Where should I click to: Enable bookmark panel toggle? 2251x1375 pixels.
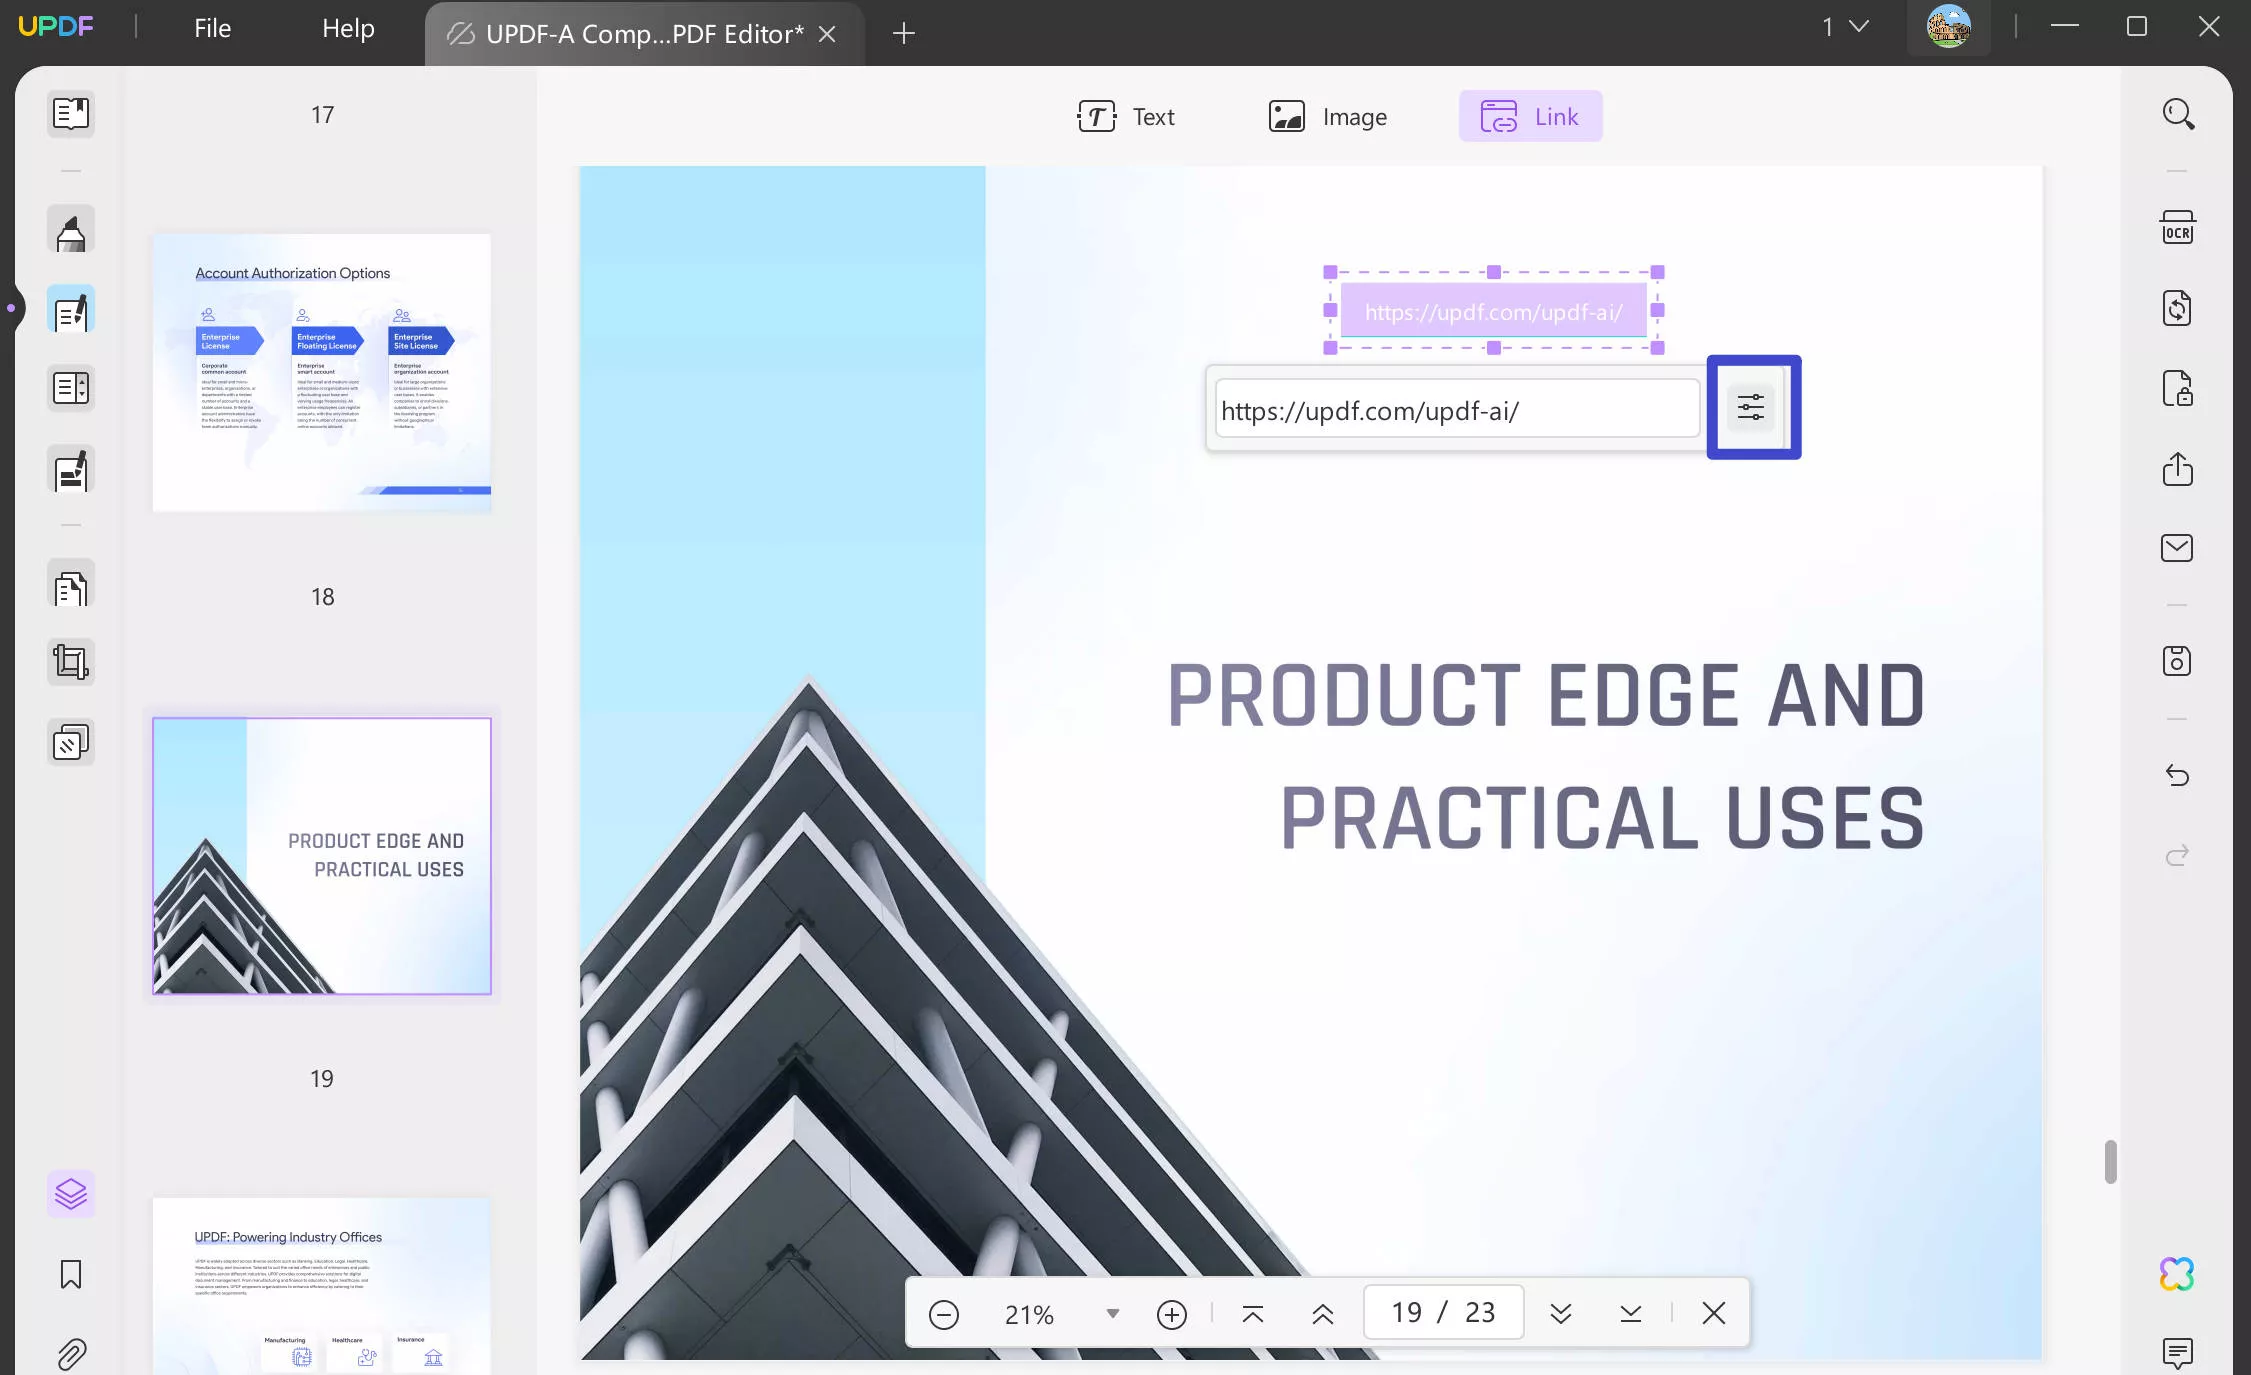[71, 1274]
